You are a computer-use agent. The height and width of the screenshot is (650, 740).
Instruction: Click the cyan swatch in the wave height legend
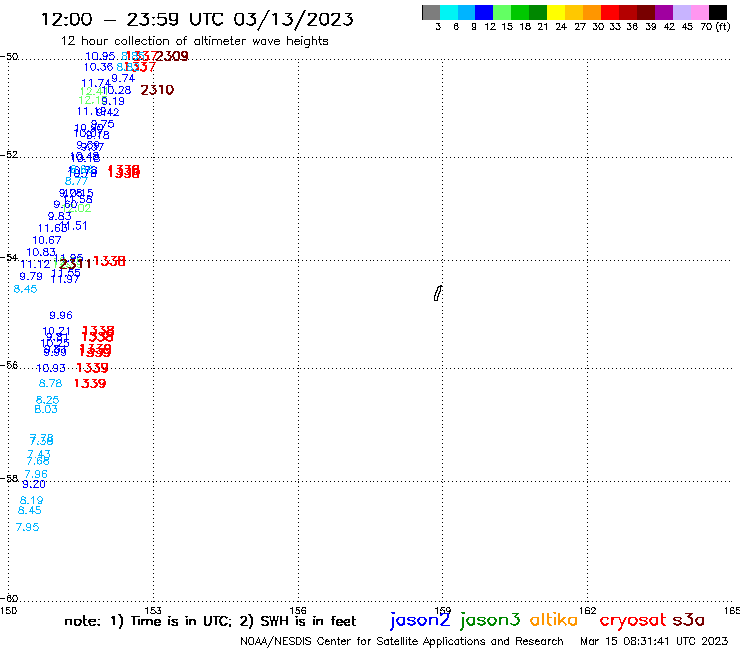[449, 12]
